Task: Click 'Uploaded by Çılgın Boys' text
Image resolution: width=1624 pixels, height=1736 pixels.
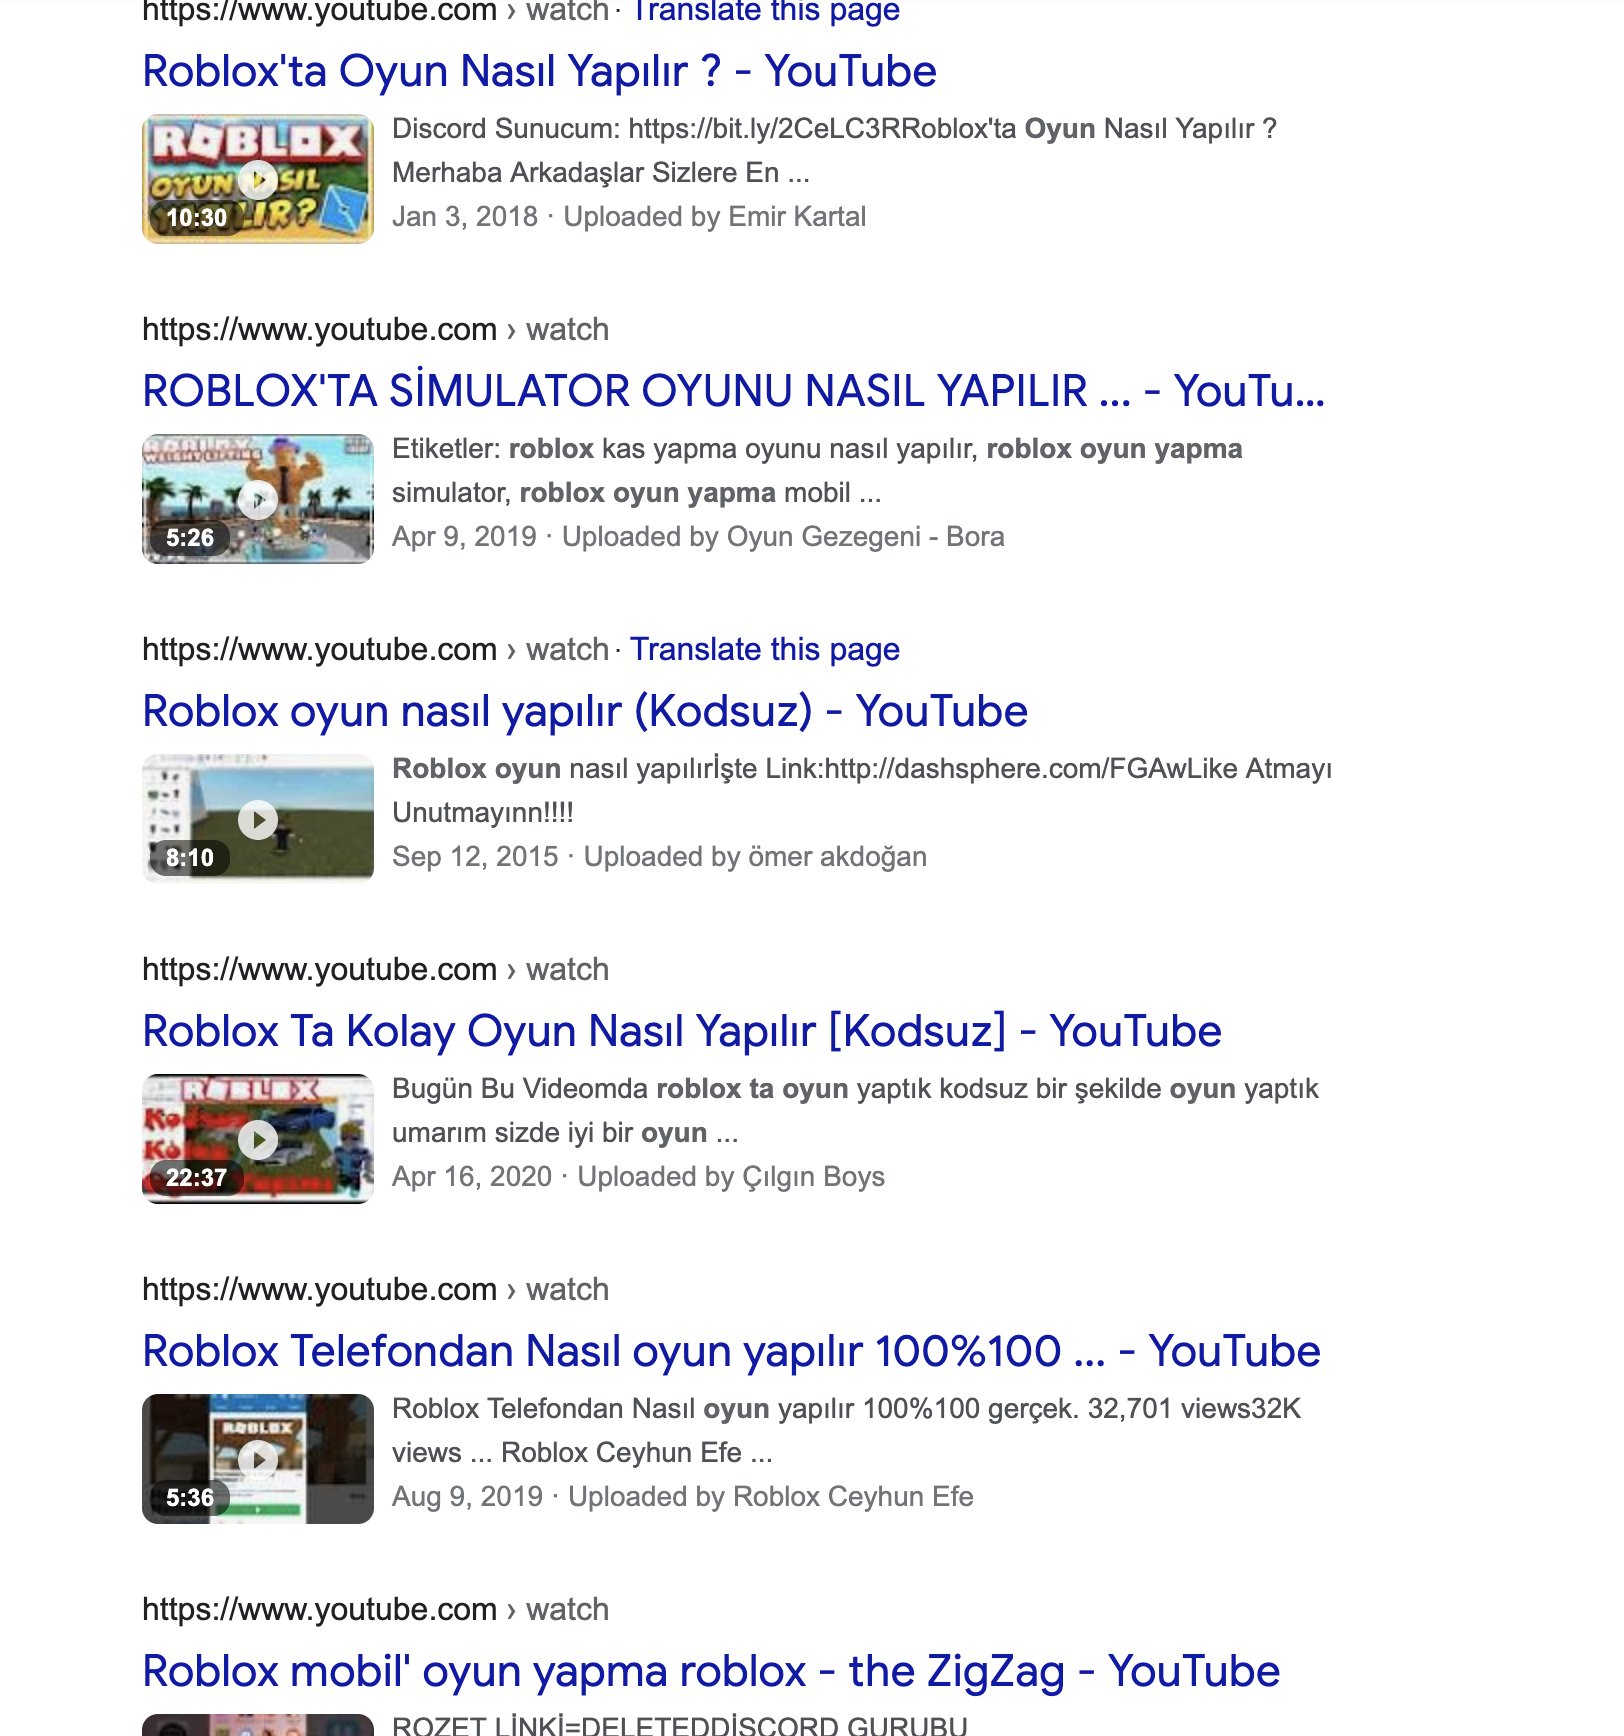Action: (x=731, y=1177)
